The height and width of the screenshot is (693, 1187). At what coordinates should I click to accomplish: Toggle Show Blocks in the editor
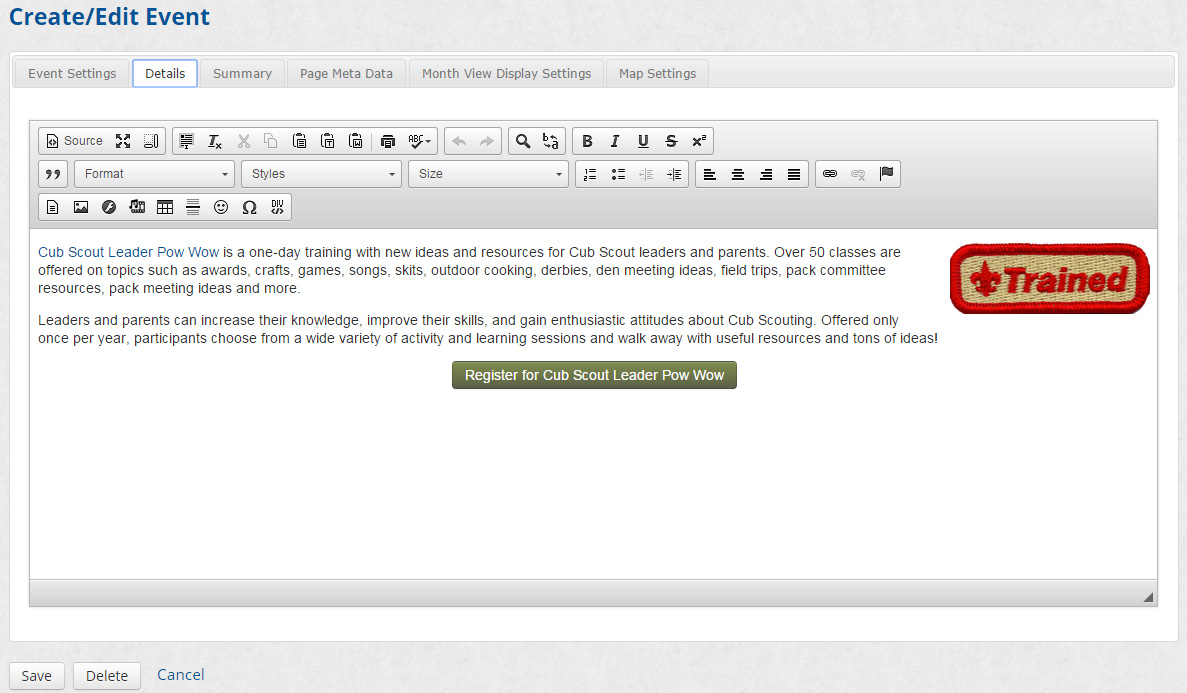(x=151, y=141)
